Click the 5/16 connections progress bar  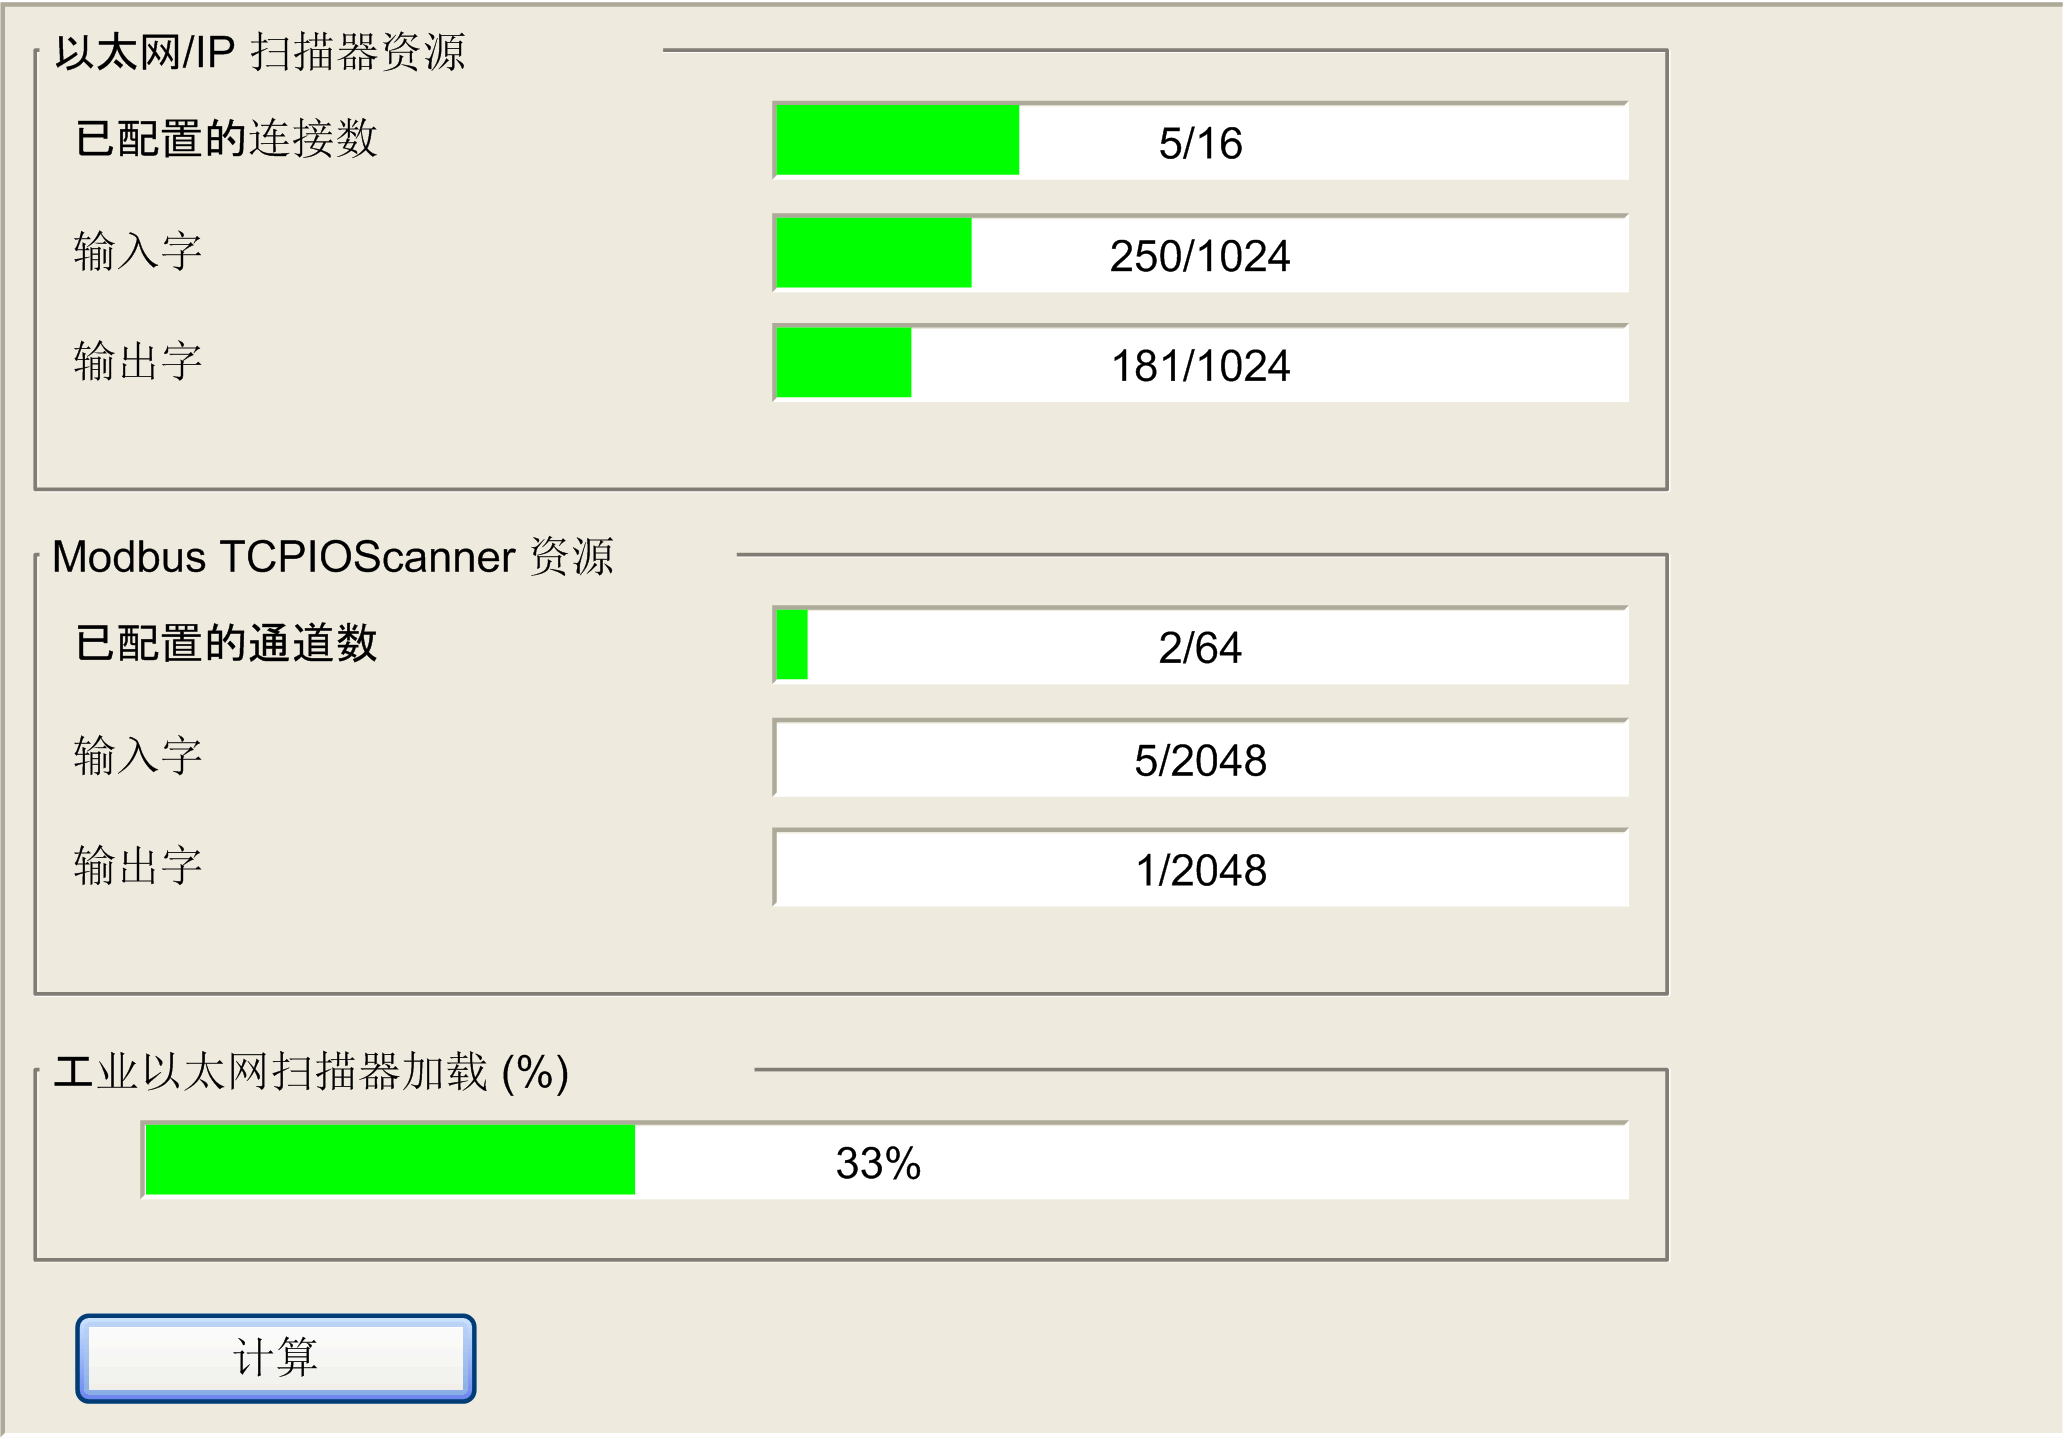pos(1200,142)
